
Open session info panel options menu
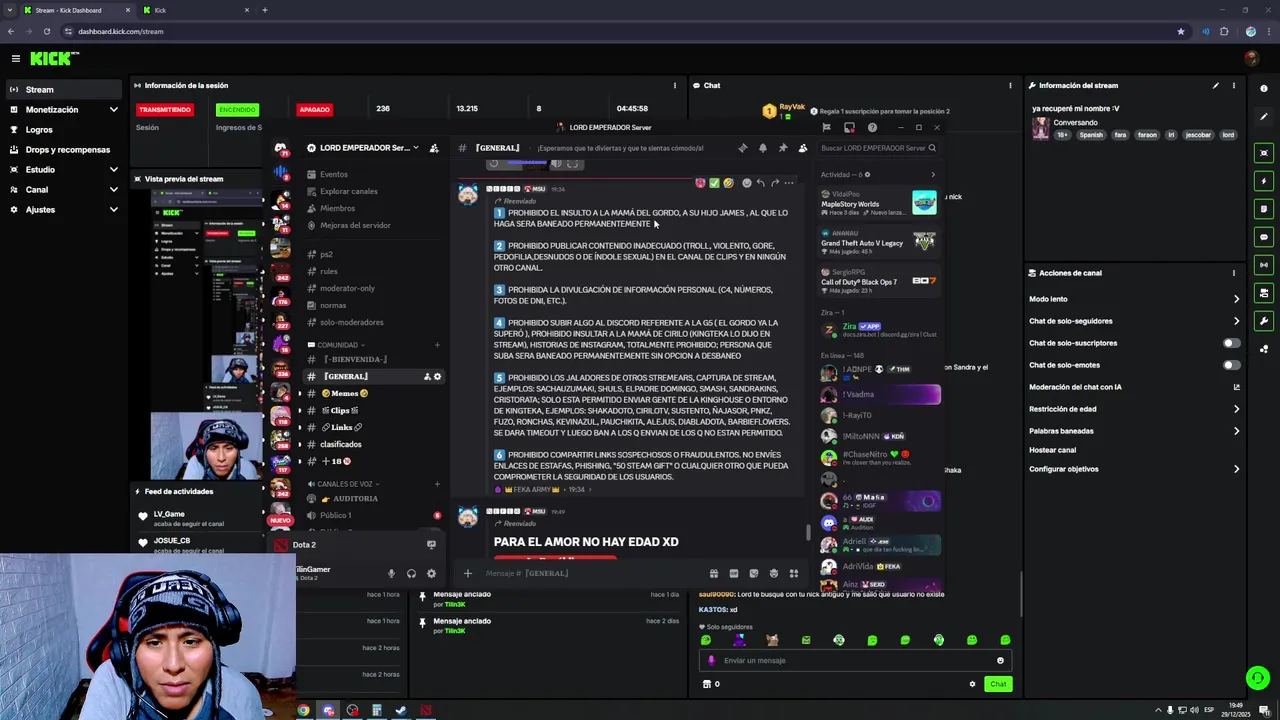(x=675, y=86)
